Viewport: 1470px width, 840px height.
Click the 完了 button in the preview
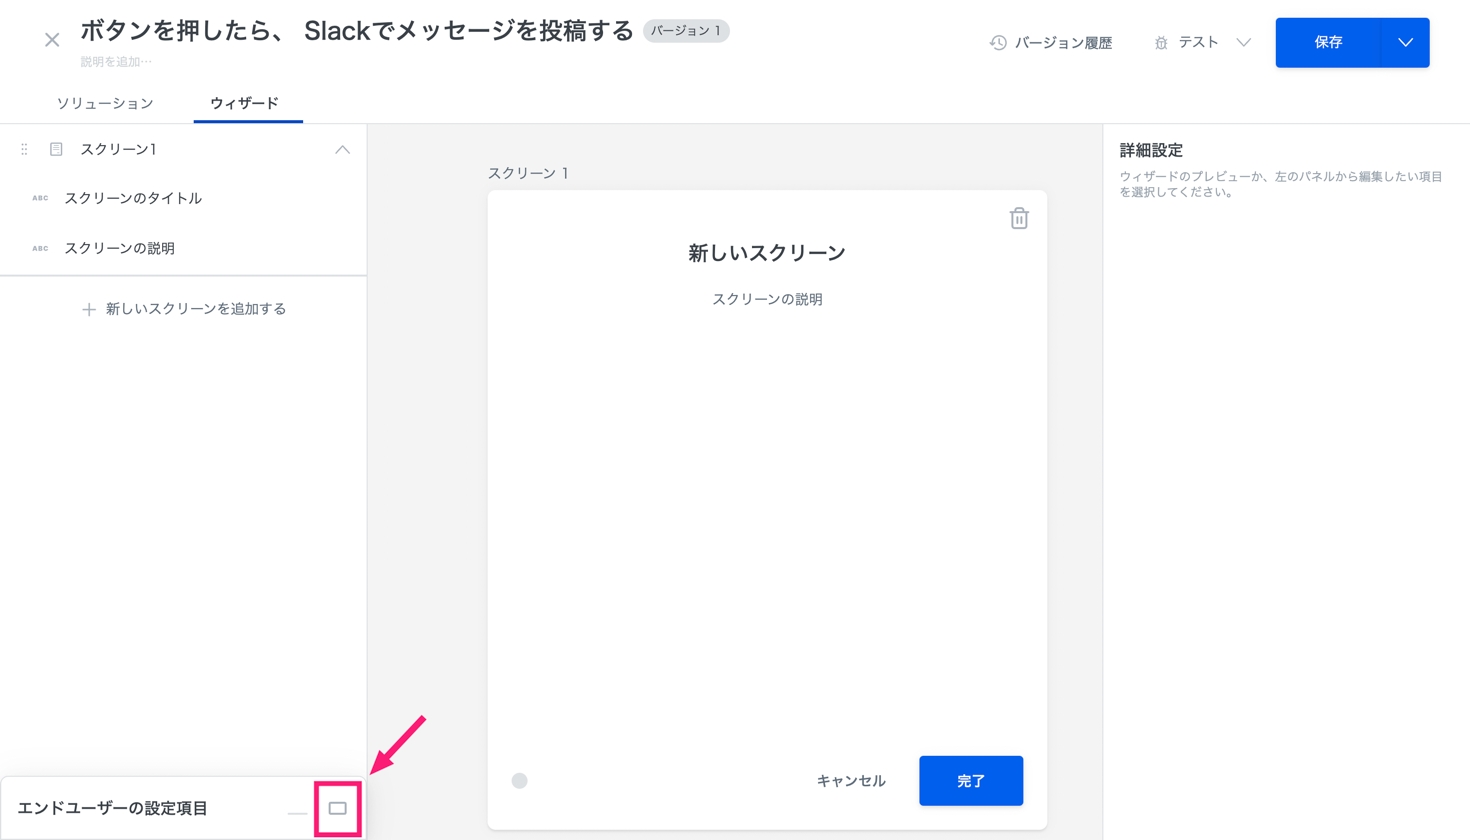point(970,781)
